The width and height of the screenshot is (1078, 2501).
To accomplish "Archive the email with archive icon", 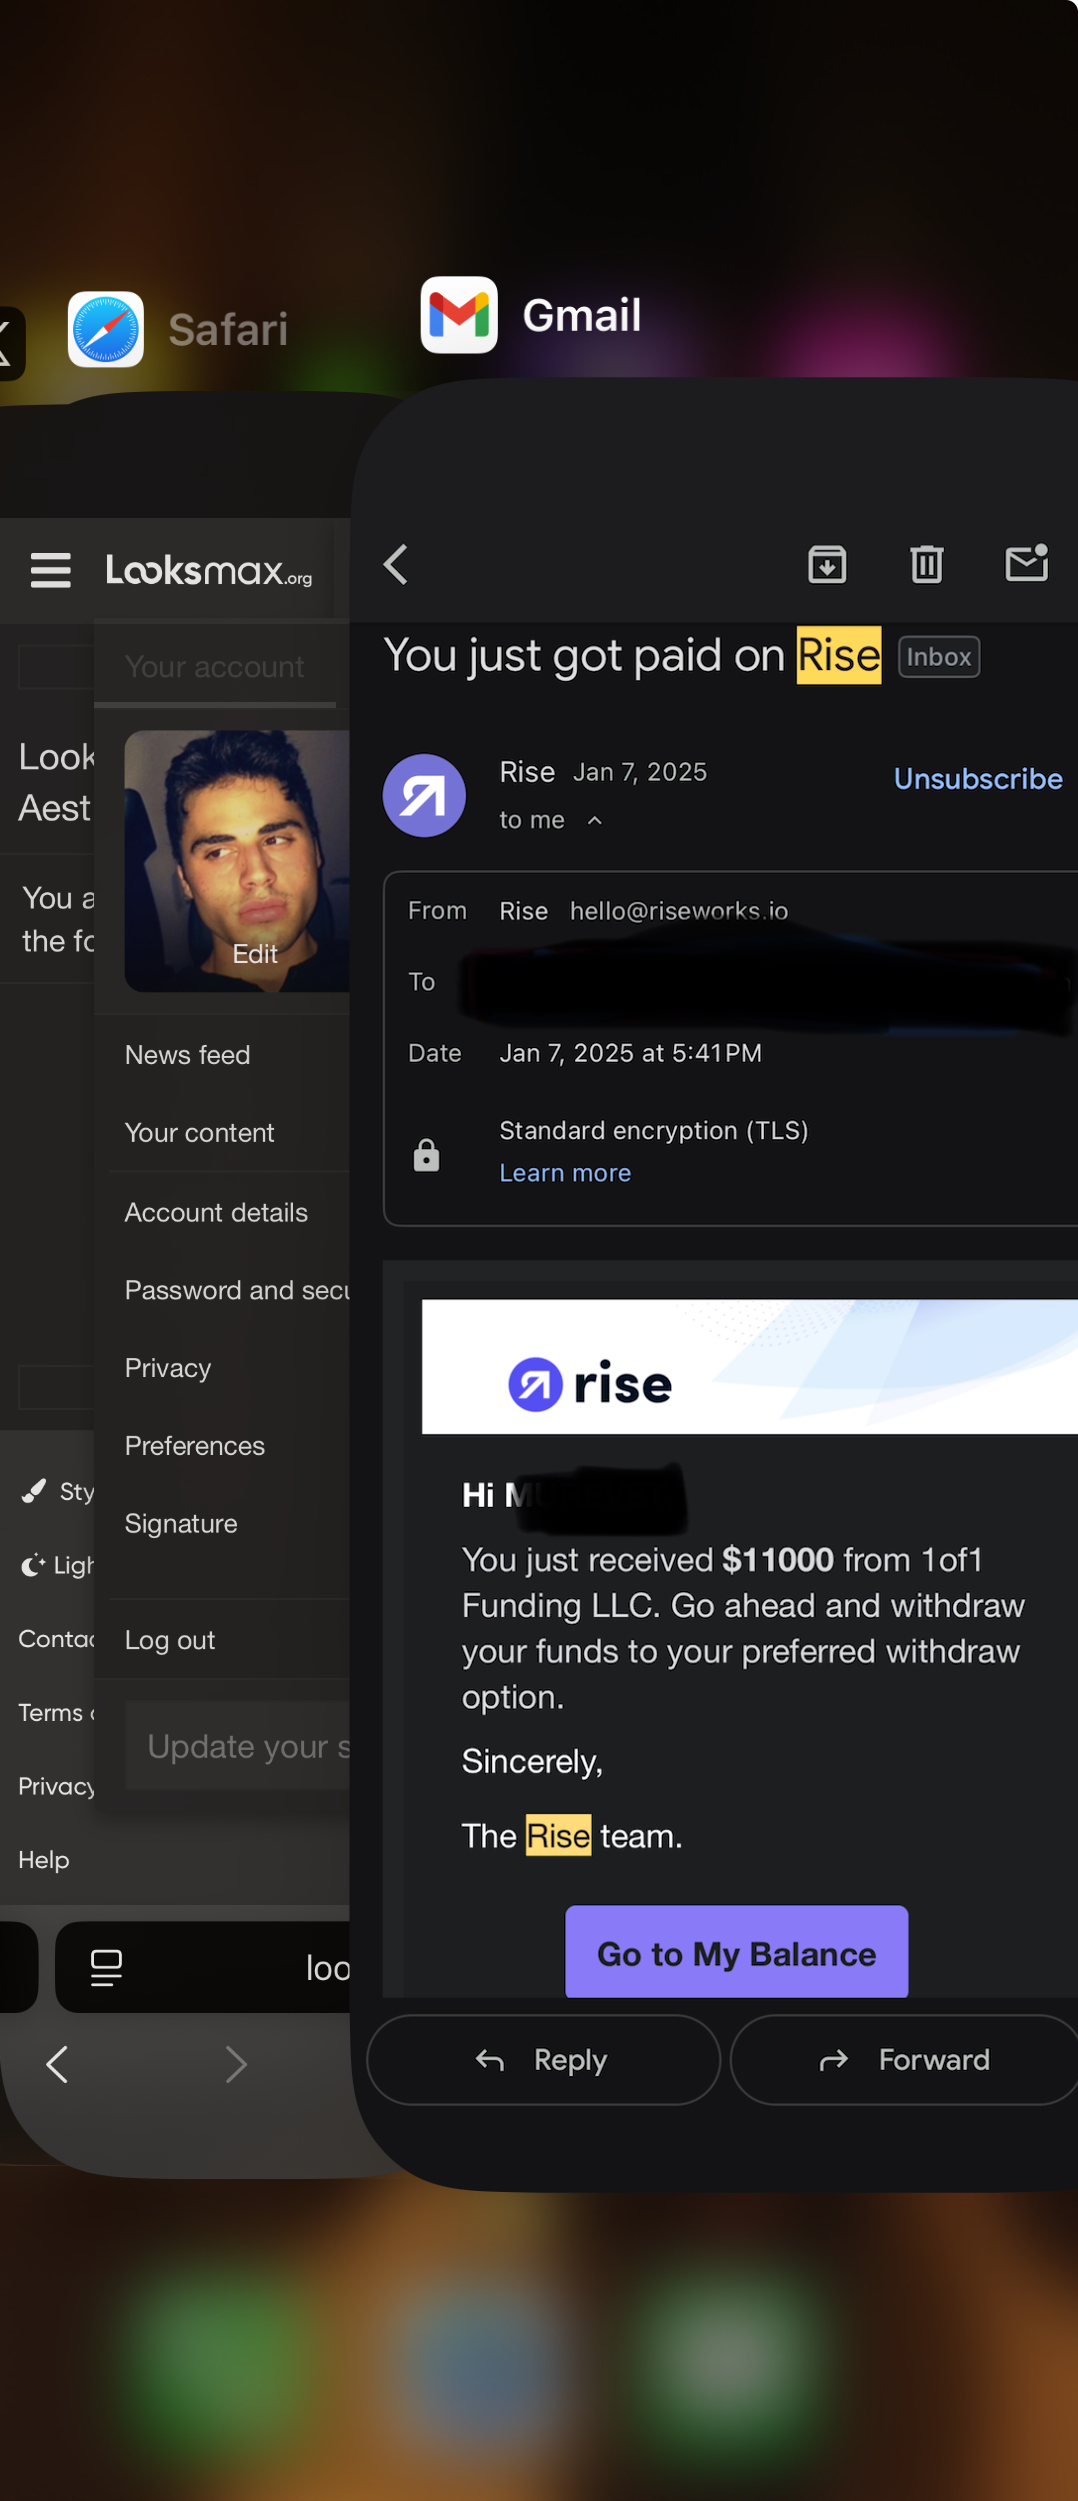I will click(827, 565).
